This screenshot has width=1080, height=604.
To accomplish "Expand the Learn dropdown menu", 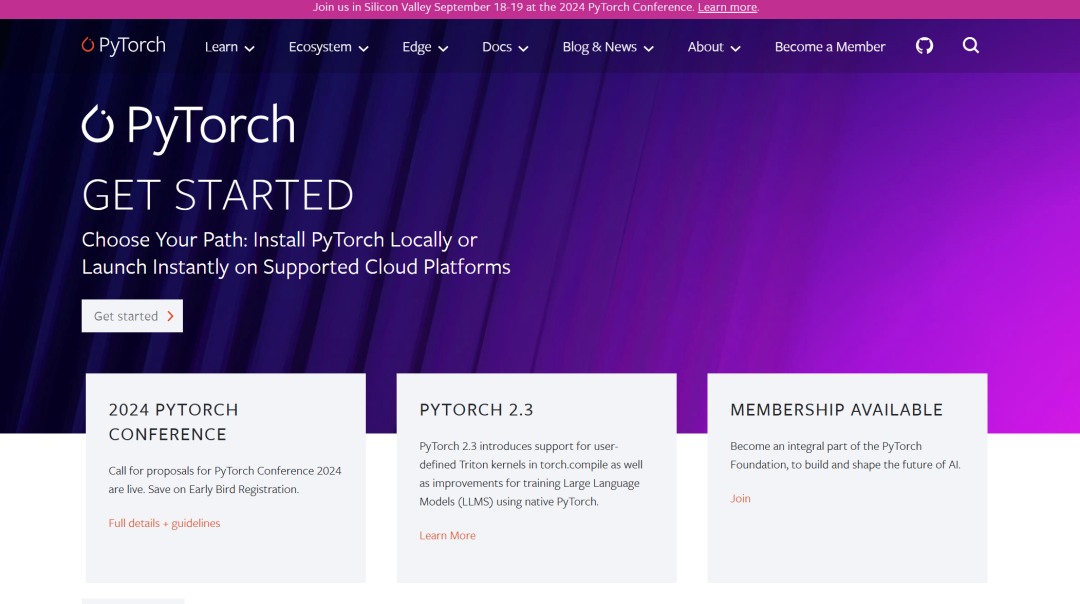I will tap(229, 47).
